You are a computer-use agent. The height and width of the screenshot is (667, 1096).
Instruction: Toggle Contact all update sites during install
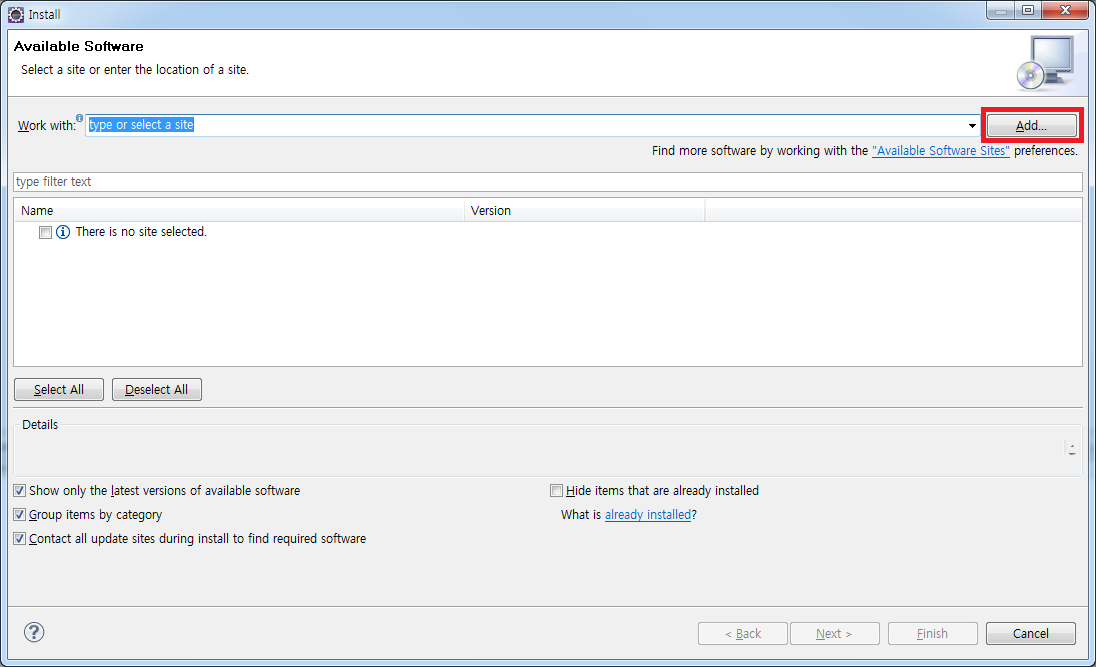coord(20,539)
